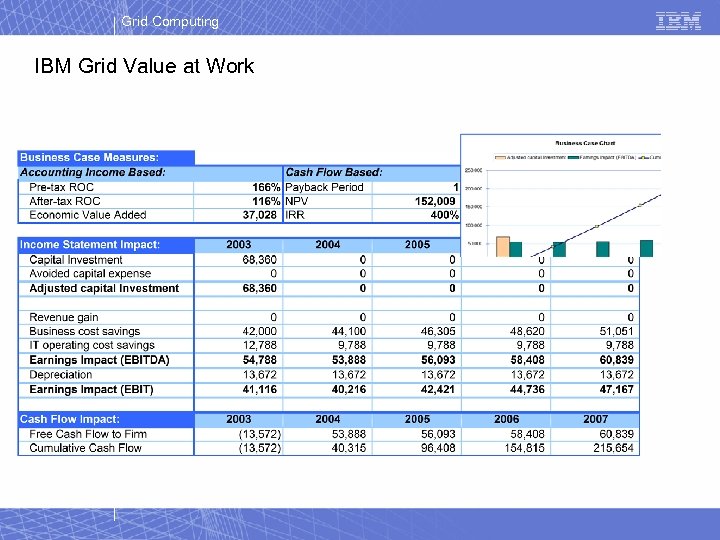Select the 44,736 EBIT cell
This screenshot has width=720, height=540.
click(527, 389)
